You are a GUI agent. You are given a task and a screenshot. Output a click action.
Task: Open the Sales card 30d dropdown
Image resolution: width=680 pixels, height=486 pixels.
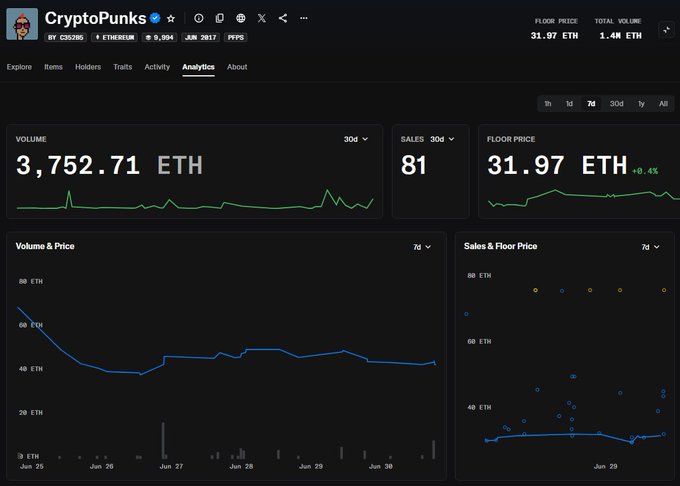click(442, 139)
